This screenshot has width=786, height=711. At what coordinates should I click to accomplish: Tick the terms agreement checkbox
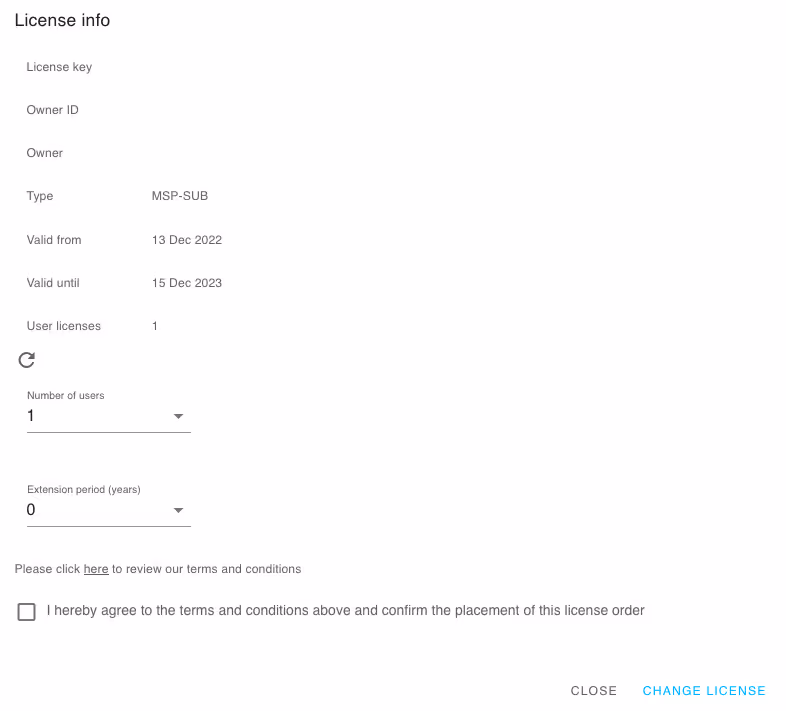point(27,612)
